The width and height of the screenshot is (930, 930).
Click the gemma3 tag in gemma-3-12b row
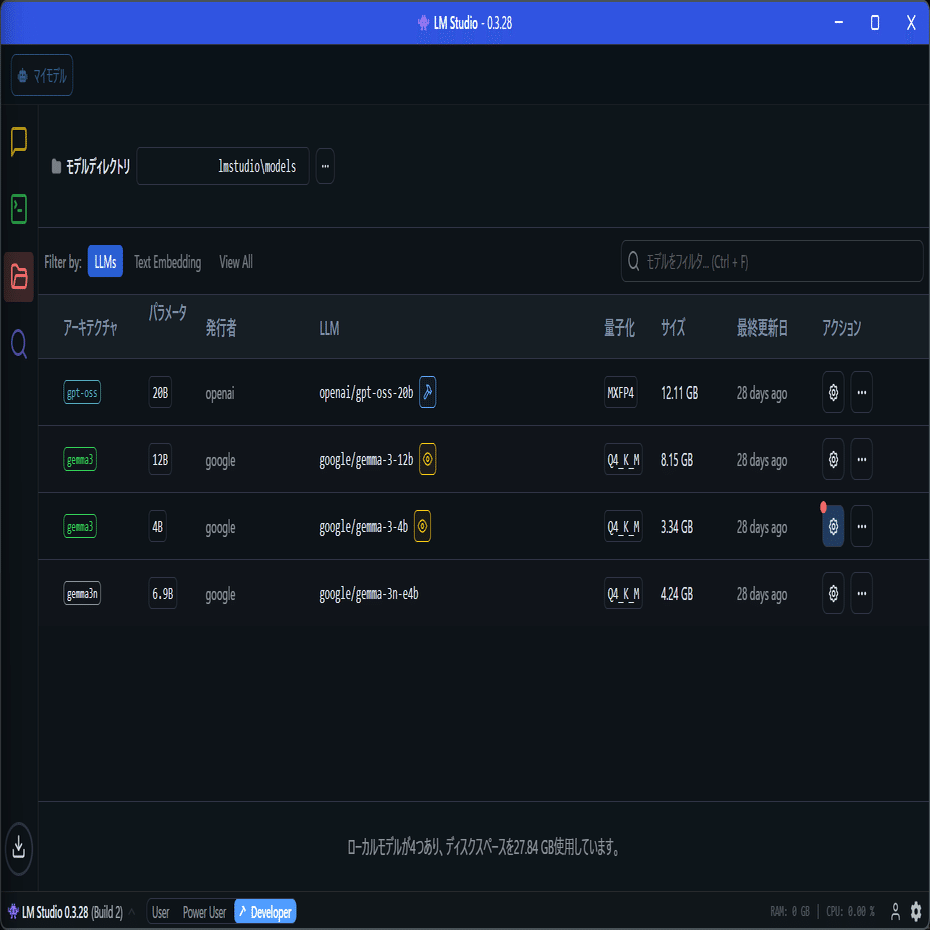click(80, 460)
